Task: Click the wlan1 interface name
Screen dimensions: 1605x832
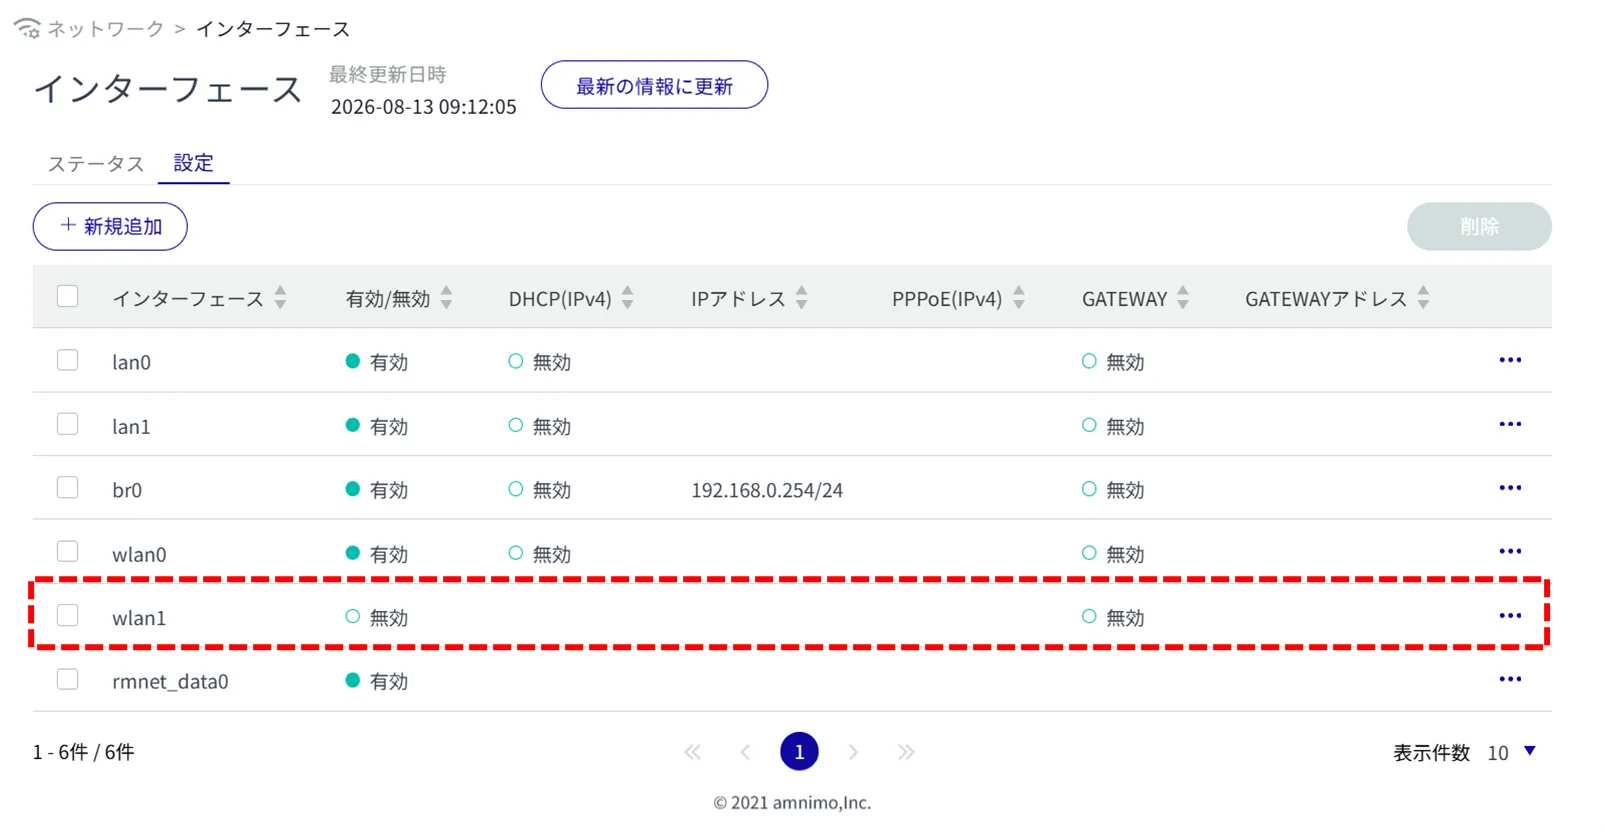Action: pyautogui.click(x=139, y=618)
